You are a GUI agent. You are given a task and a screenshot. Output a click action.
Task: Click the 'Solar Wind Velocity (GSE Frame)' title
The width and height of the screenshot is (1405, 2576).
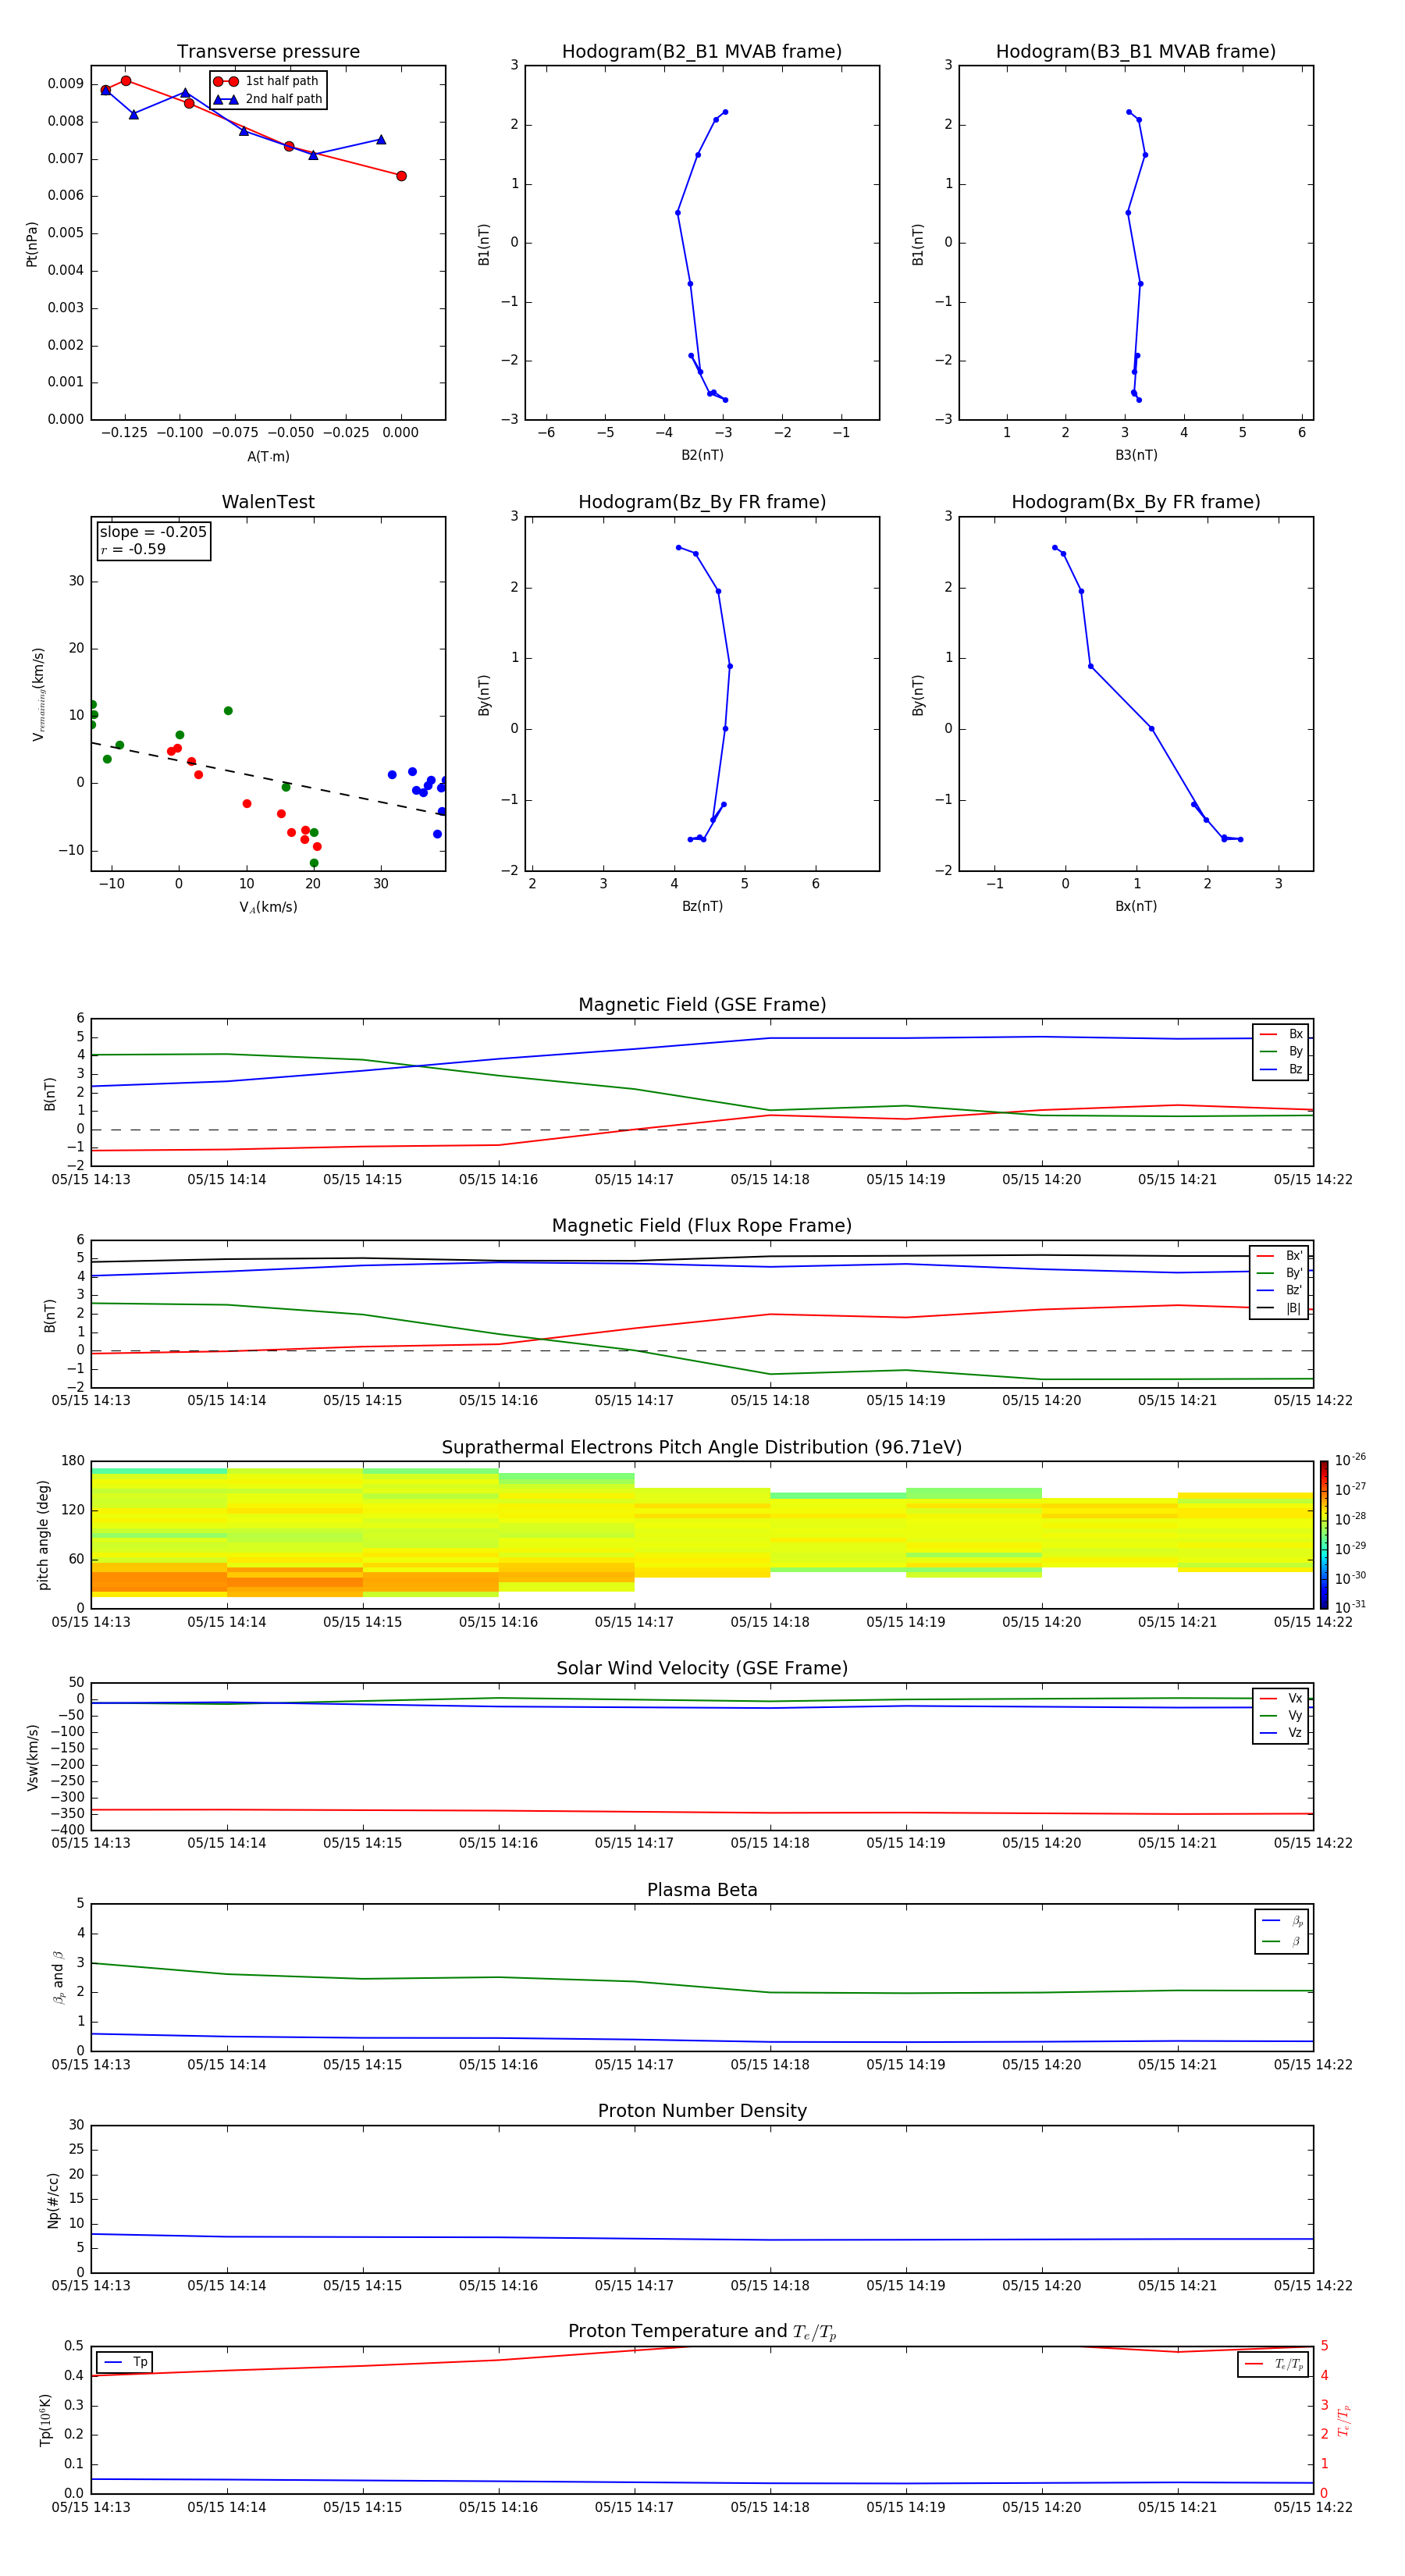(x=702, y=1669)
